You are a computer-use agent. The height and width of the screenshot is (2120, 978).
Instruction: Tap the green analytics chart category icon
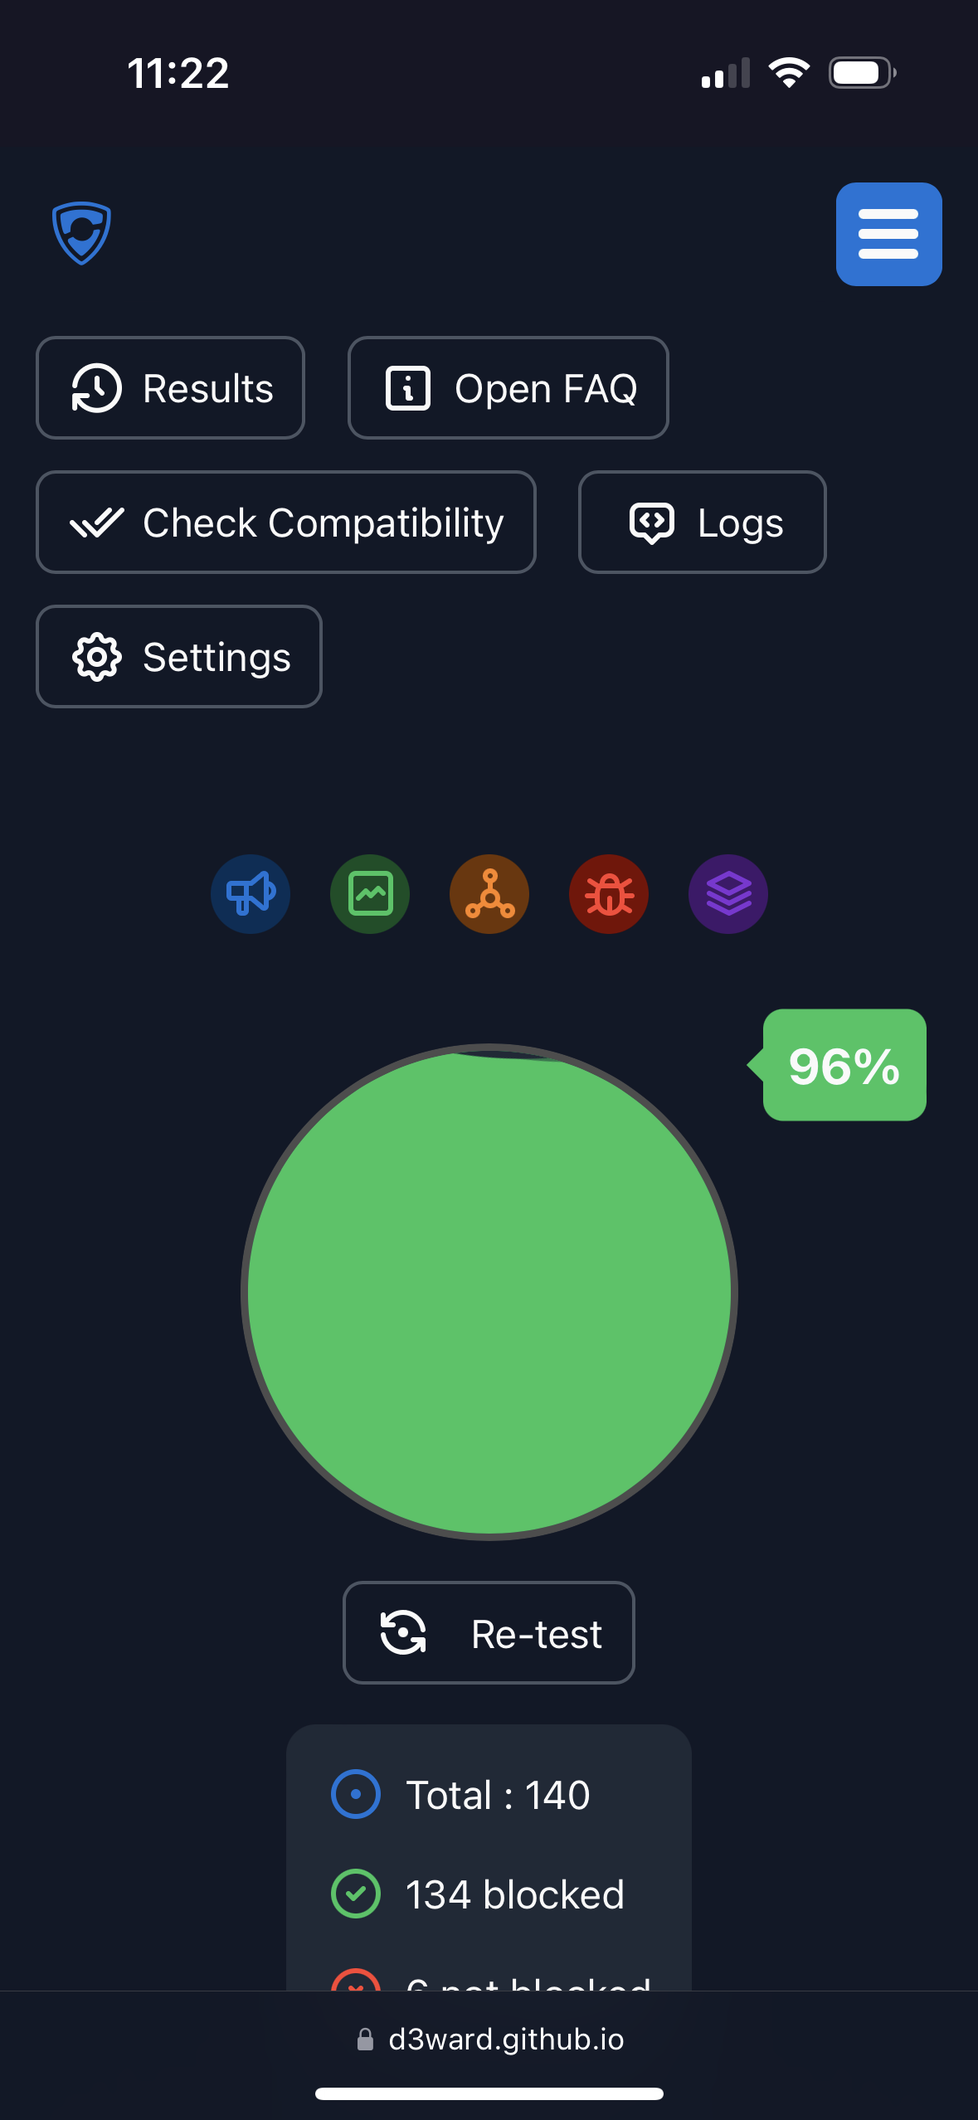pyautogui.click(x=370, y=894)
